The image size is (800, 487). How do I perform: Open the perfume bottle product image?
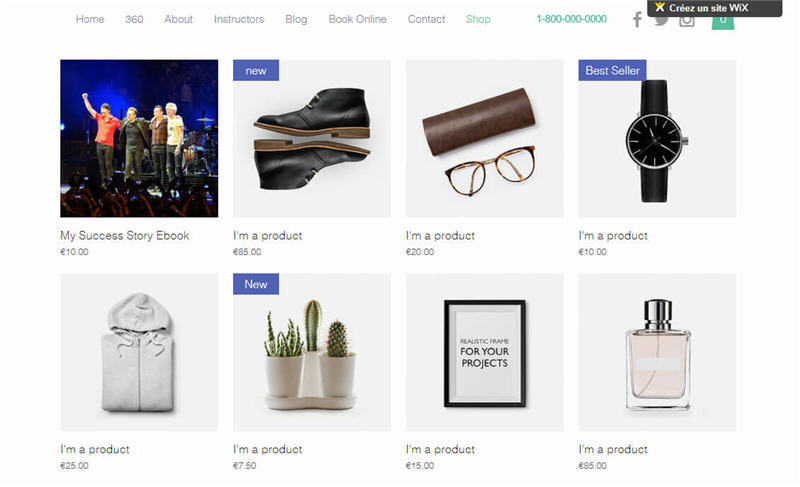pos(657,352)
